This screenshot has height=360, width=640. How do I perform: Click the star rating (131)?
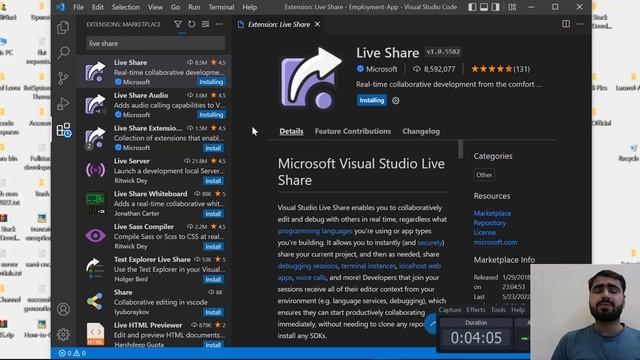point(500,69)
